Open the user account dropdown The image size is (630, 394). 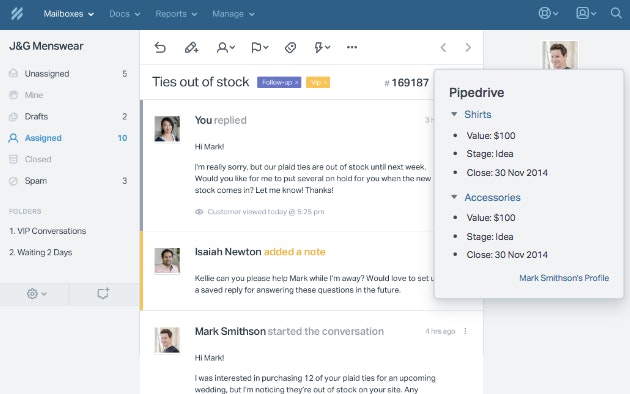pos(586,13)
